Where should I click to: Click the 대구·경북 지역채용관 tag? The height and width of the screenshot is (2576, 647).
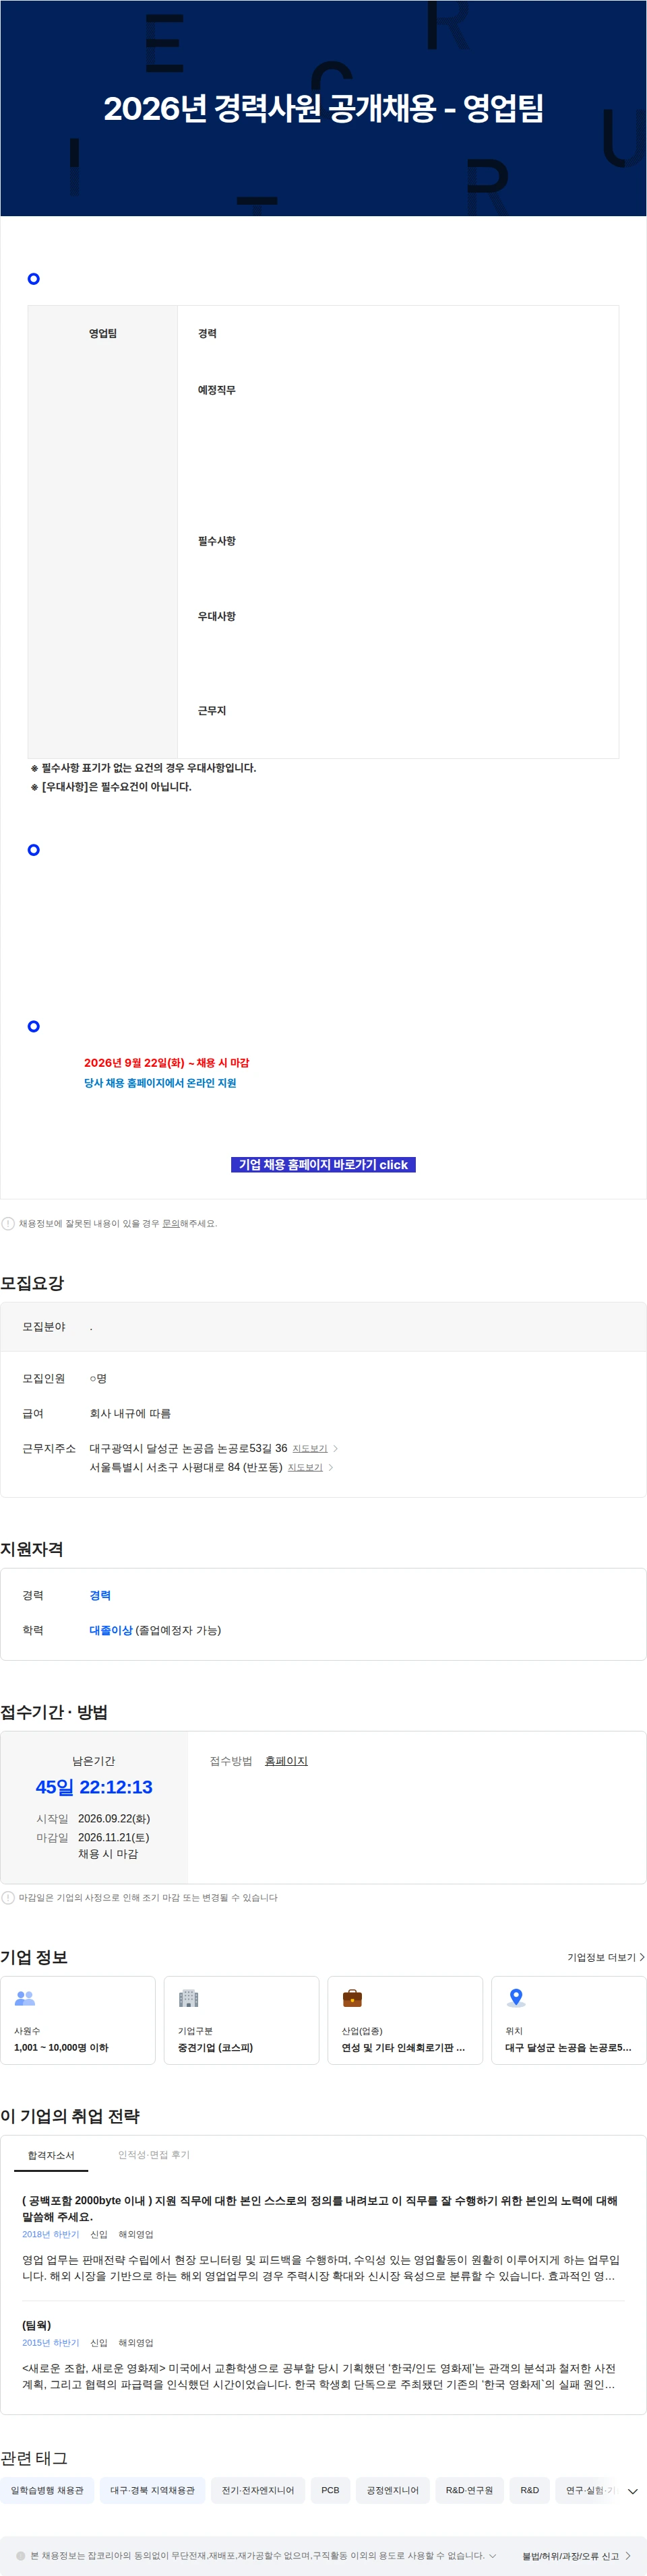pyautogui.click(x=152, y=2489)
